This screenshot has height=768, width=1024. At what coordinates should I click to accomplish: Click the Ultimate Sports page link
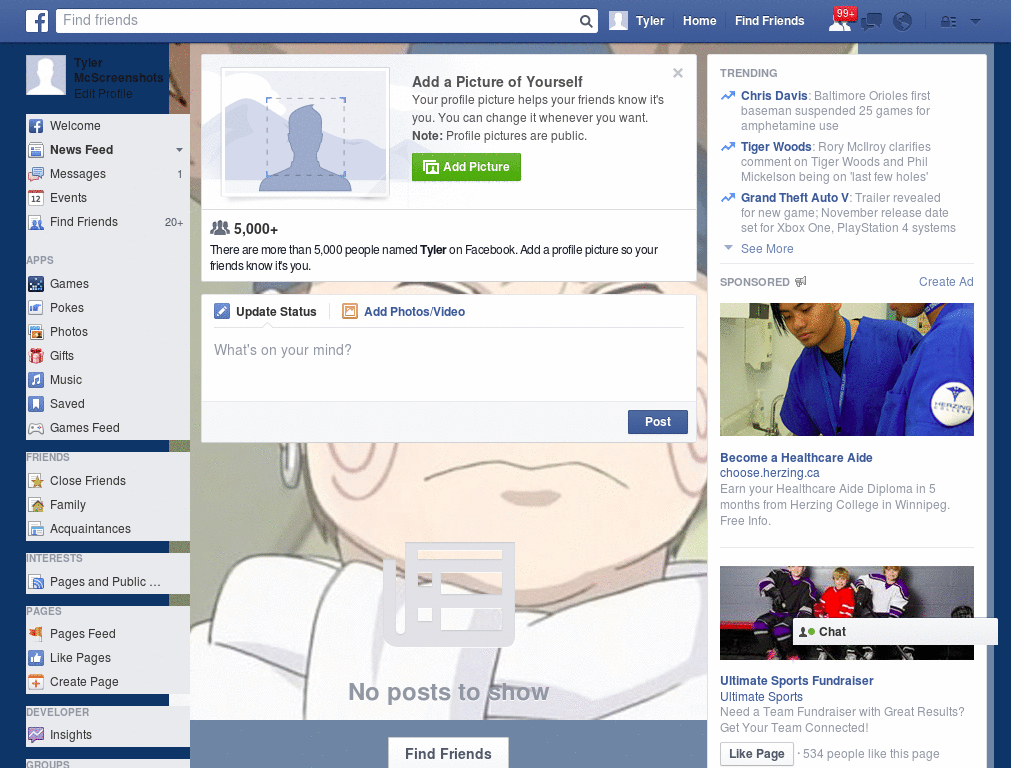[761, 697]
